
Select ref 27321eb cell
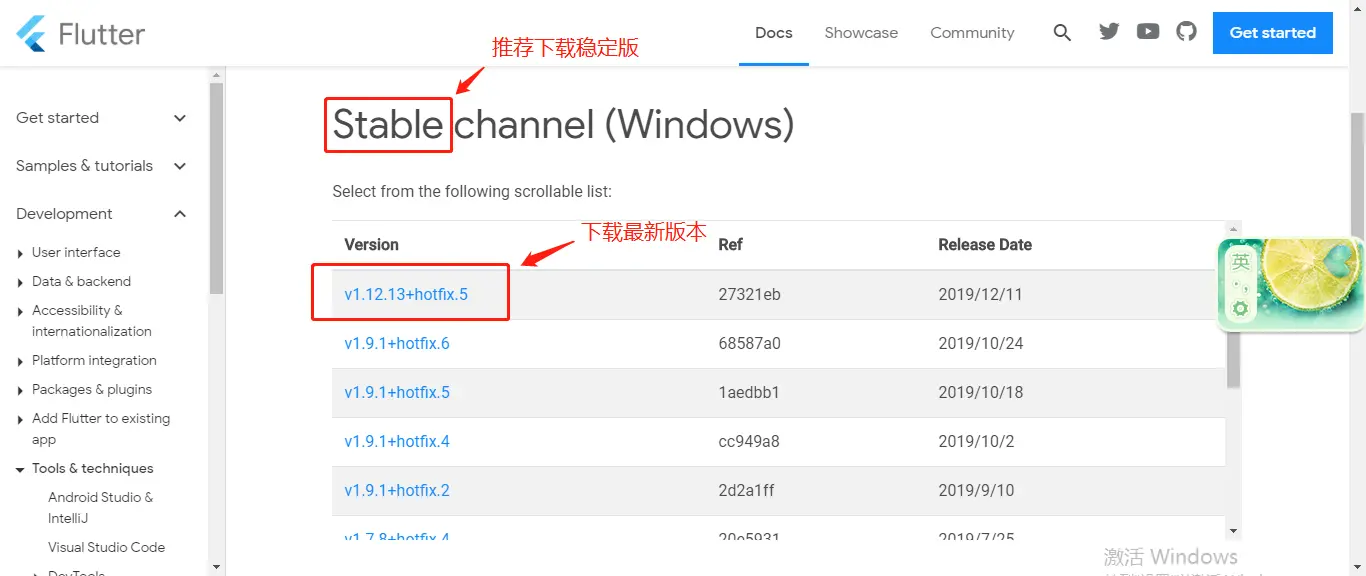tap(749, 295)
